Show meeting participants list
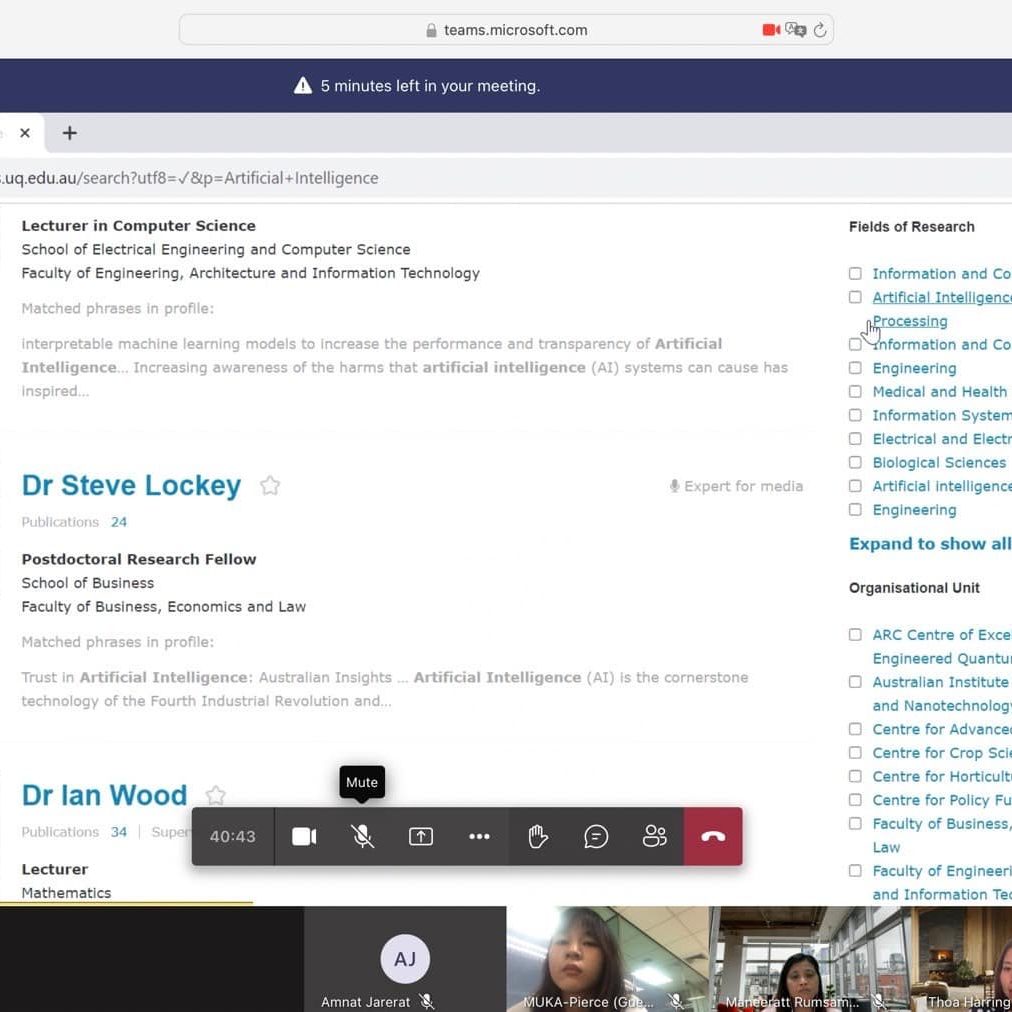1012x1012 pixels. coord(654,836)
